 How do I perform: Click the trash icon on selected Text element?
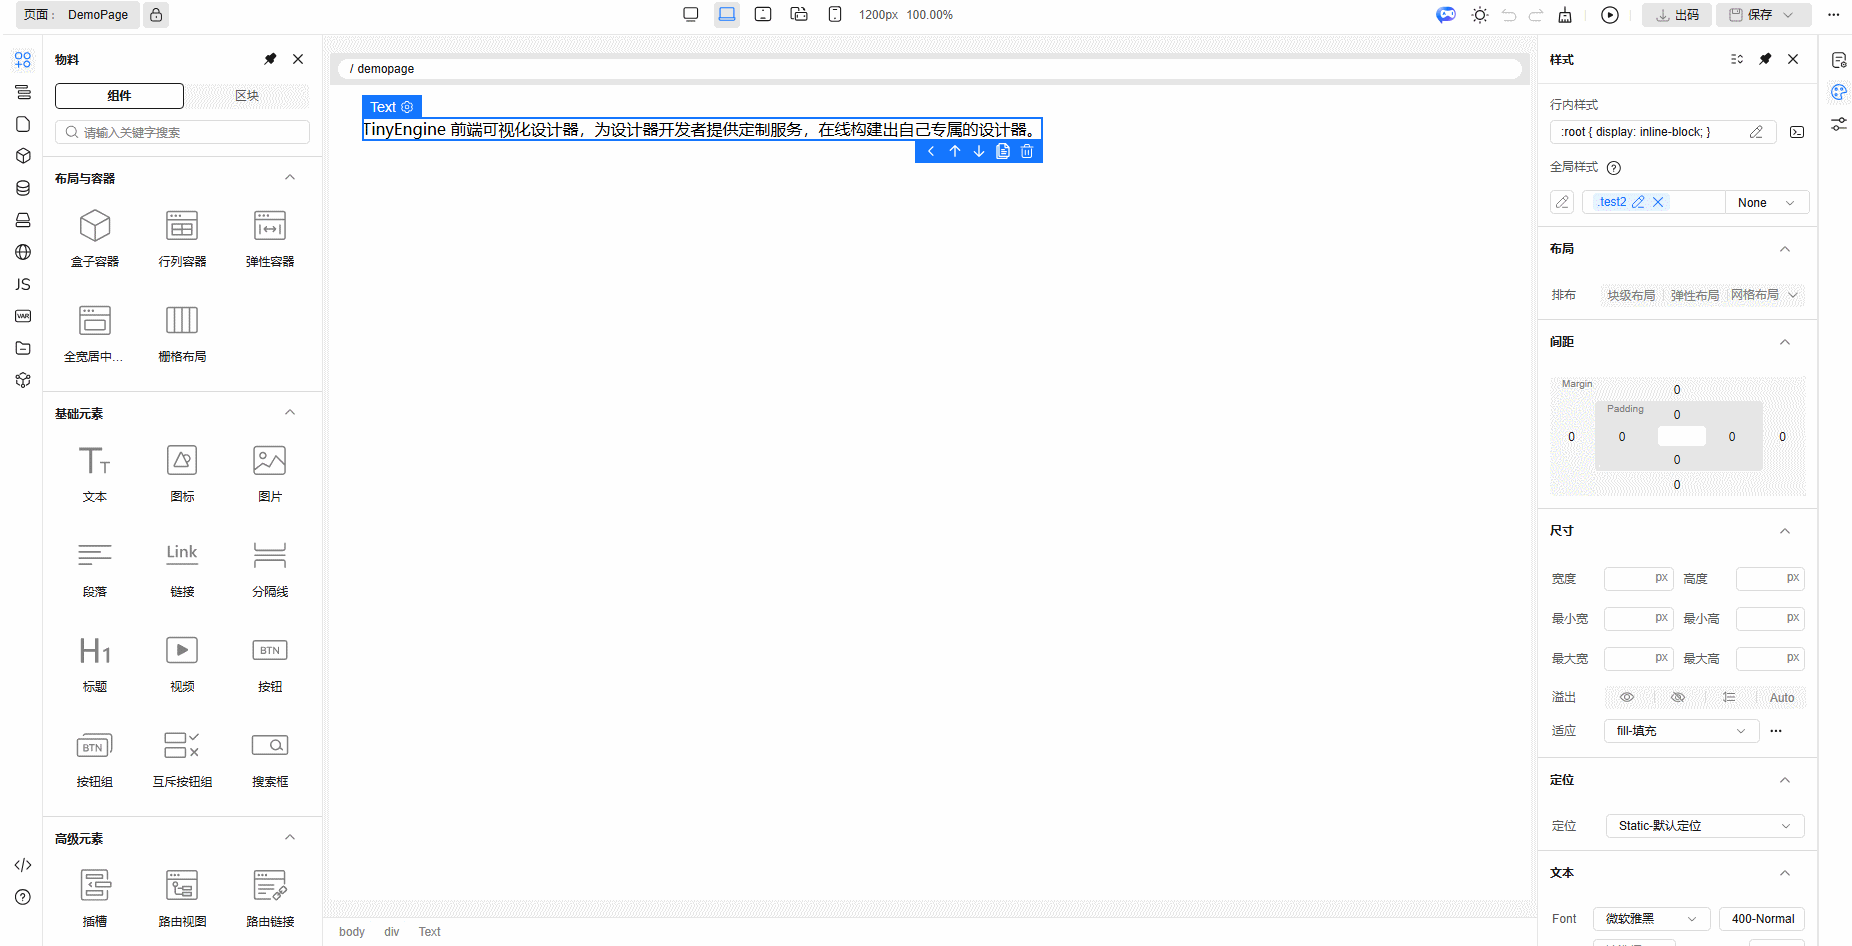(x=1027, y=151)
